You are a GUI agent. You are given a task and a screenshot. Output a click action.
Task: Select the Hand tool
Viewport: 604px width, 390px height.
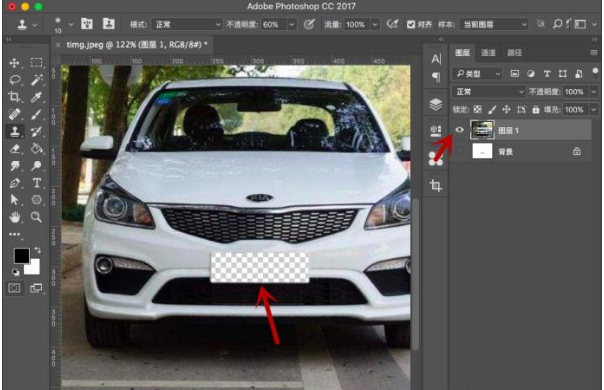point(15,217)
